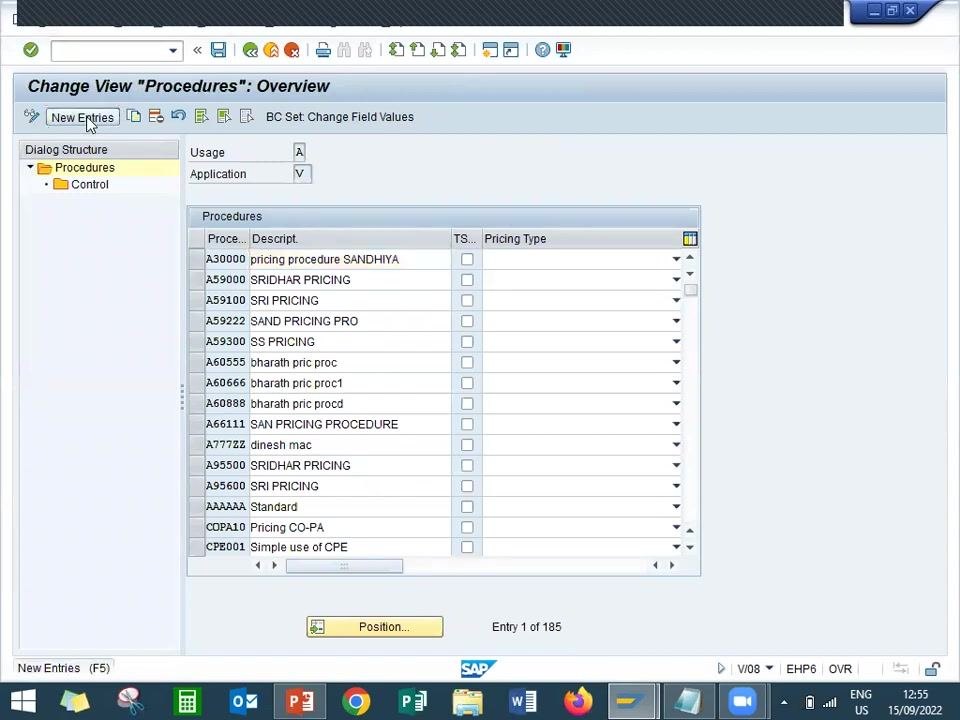
Task: Click the green checkmark Enter icon
Action: click(31, 50)
